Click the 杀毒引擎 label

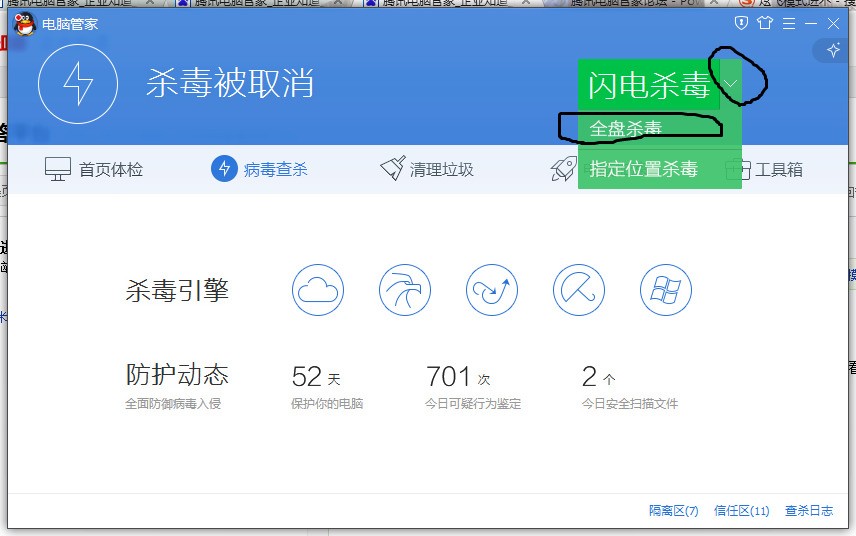point(177,290)
